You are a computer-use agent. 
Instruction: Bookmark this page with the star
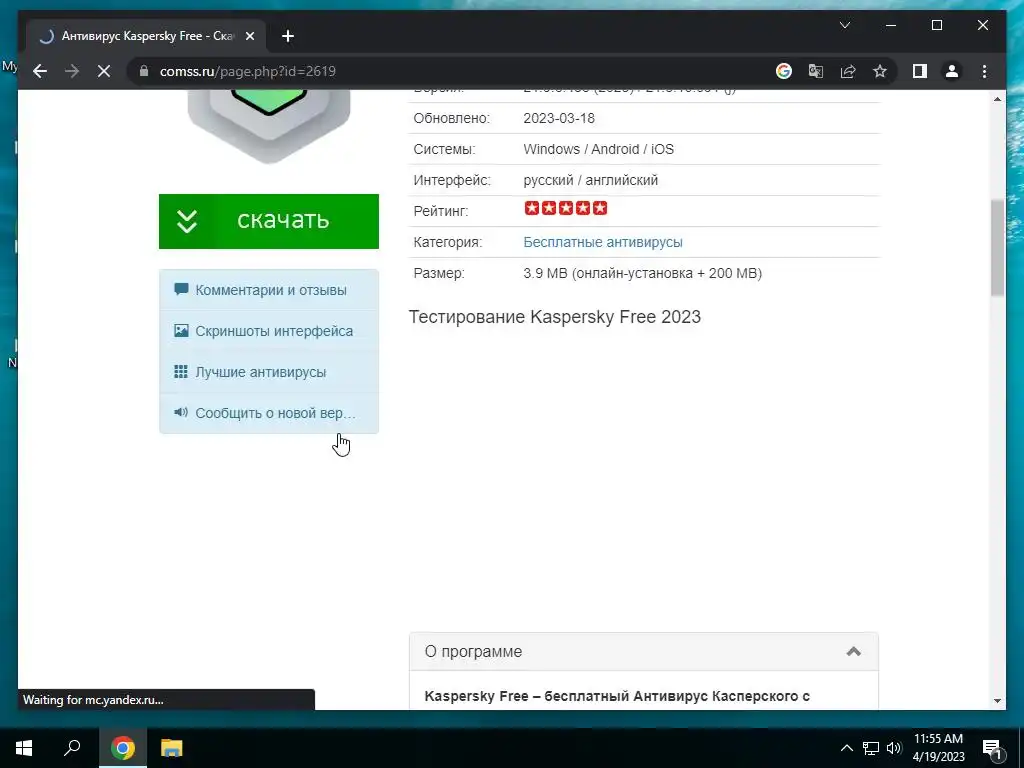[880, 71]
